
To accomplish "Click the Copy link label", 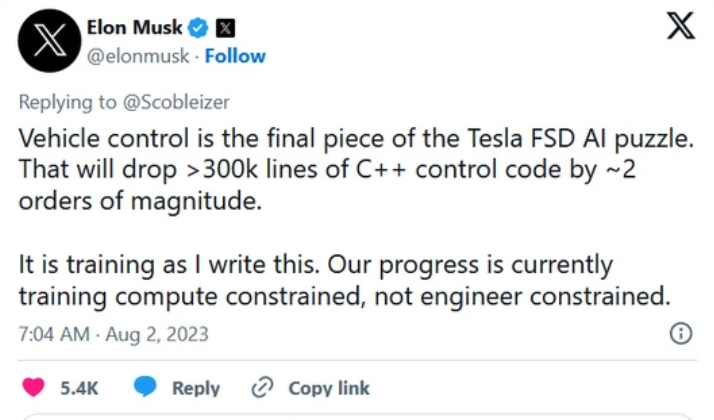I will 329,388.
